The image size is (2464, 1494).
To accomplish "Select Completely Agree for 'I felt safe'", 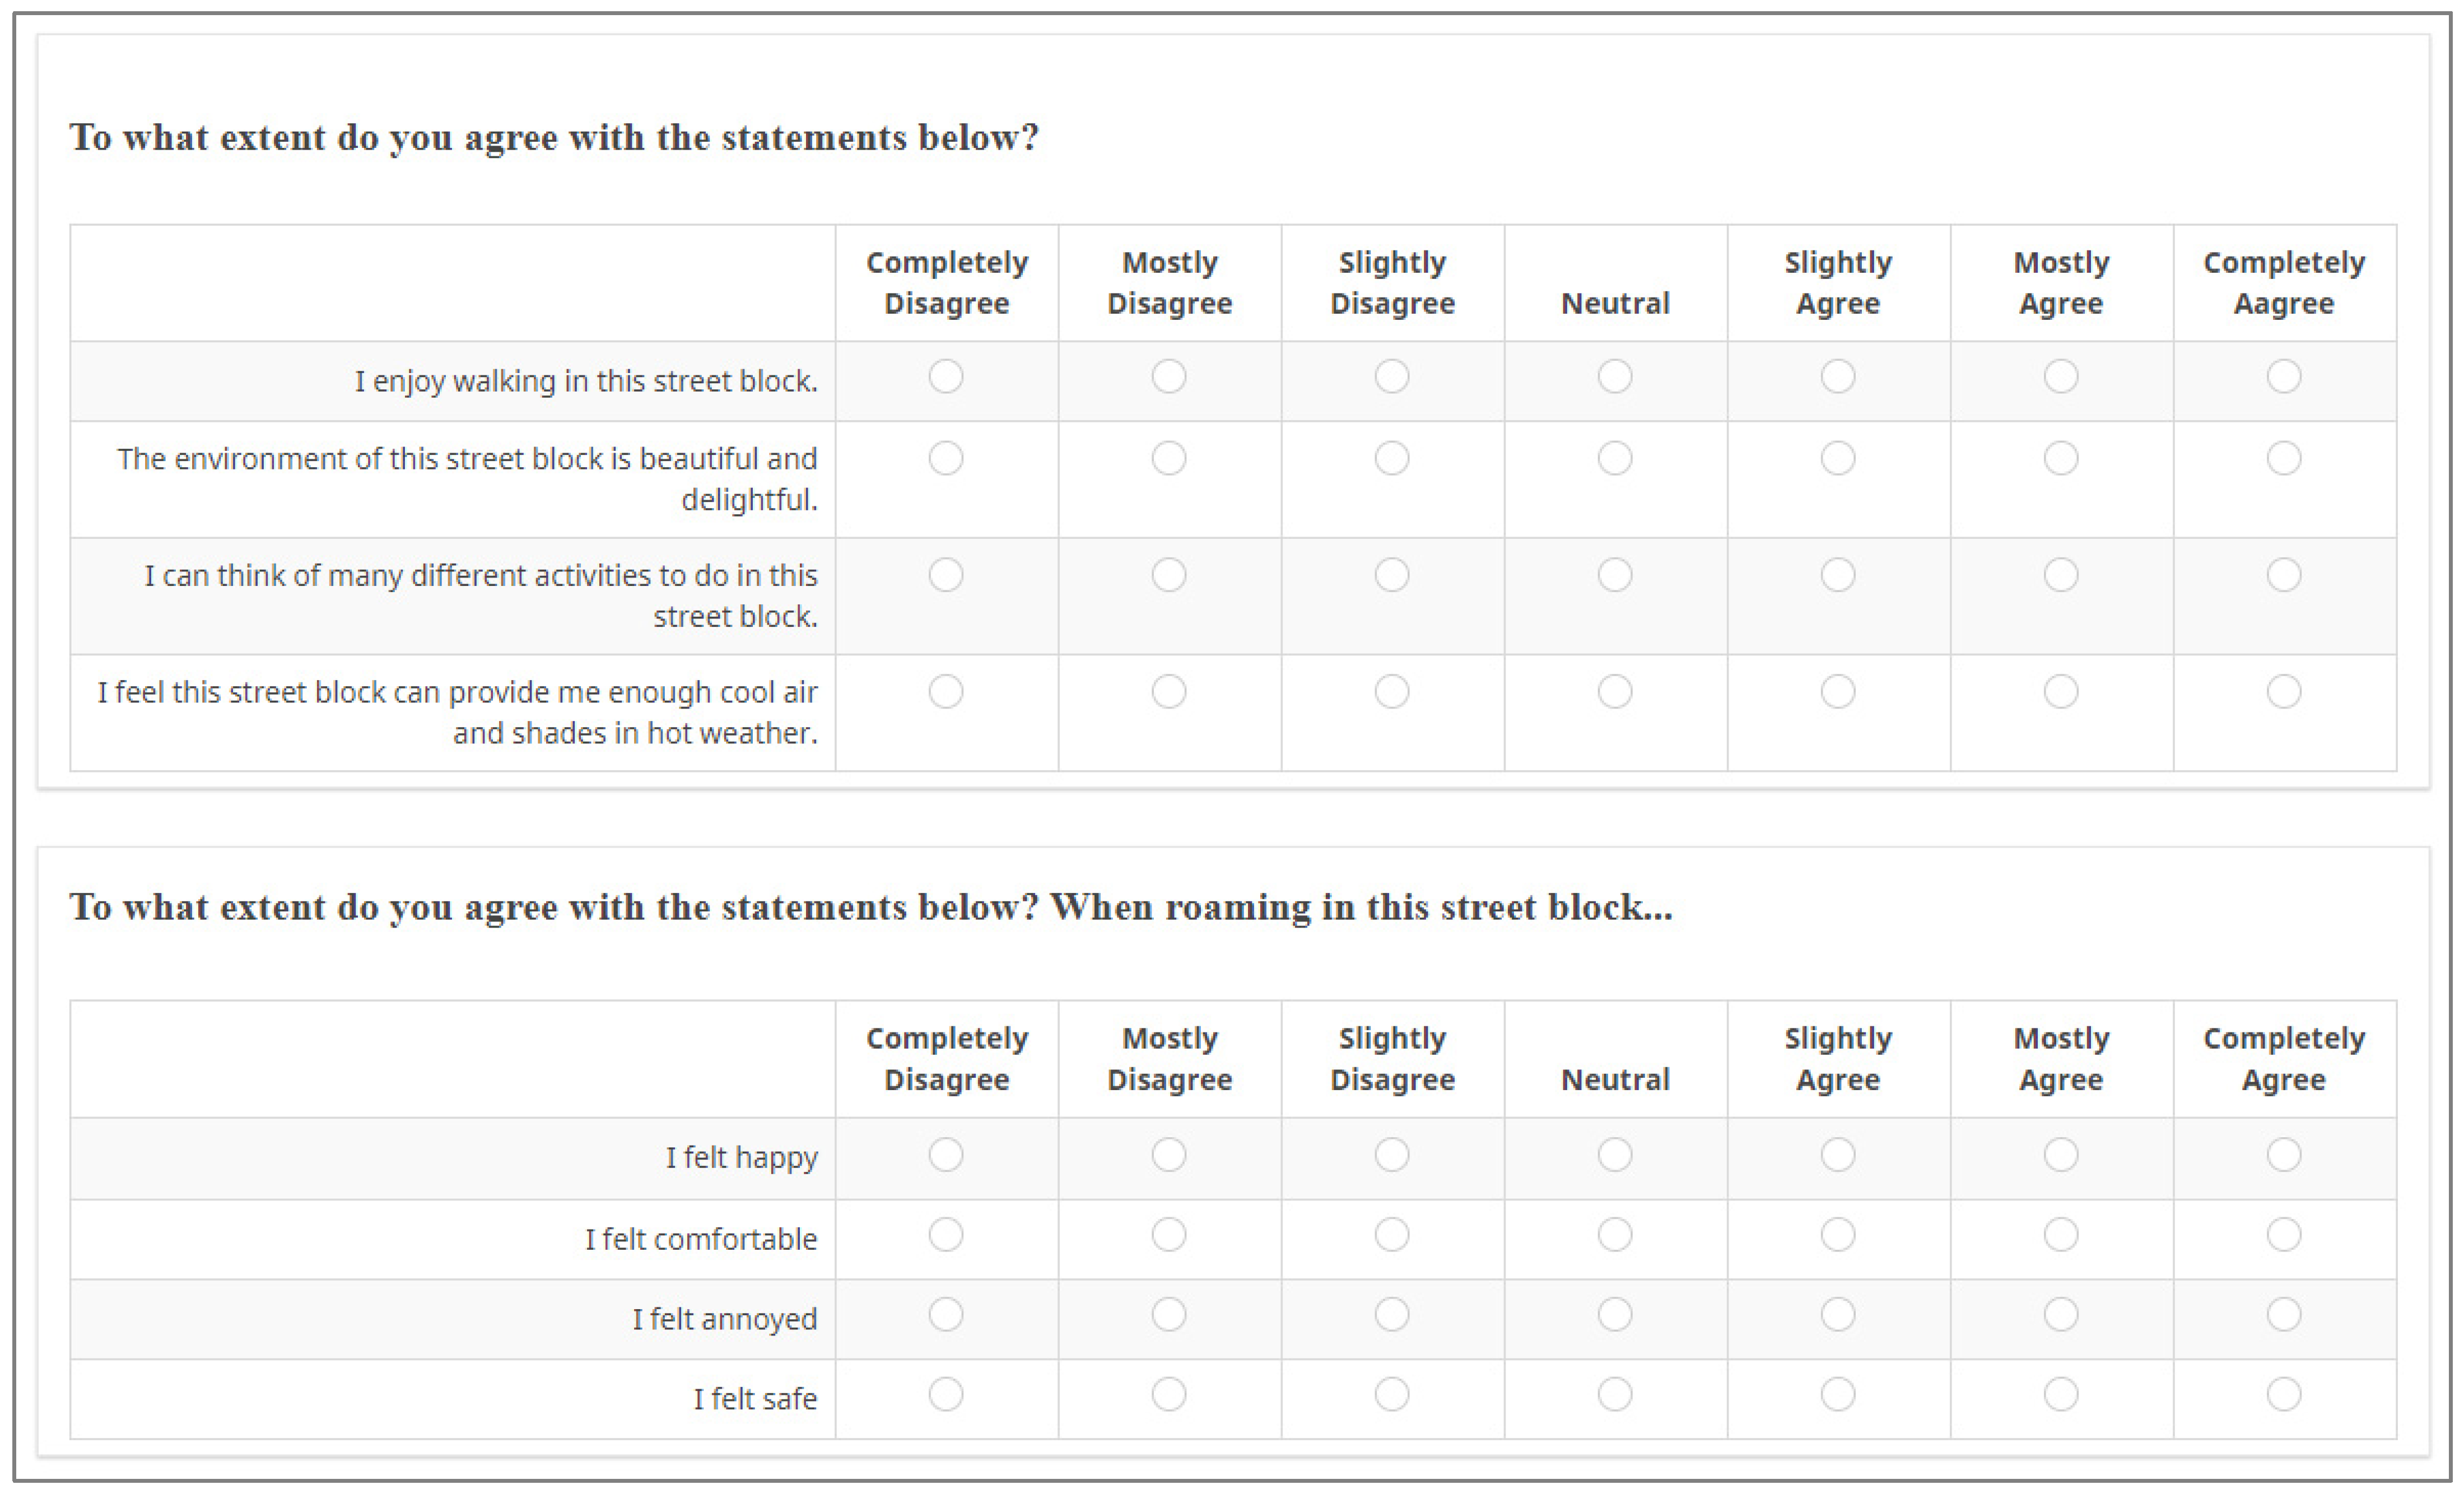I will (x=2283, y=1394).
